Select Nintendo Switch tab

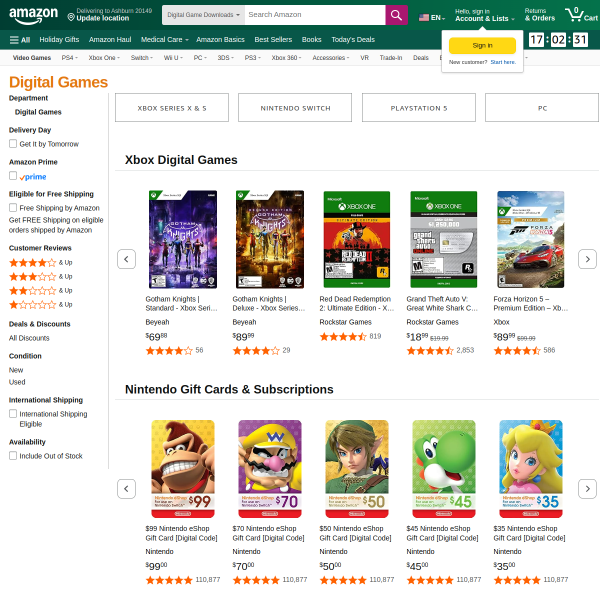coord(295,108)
